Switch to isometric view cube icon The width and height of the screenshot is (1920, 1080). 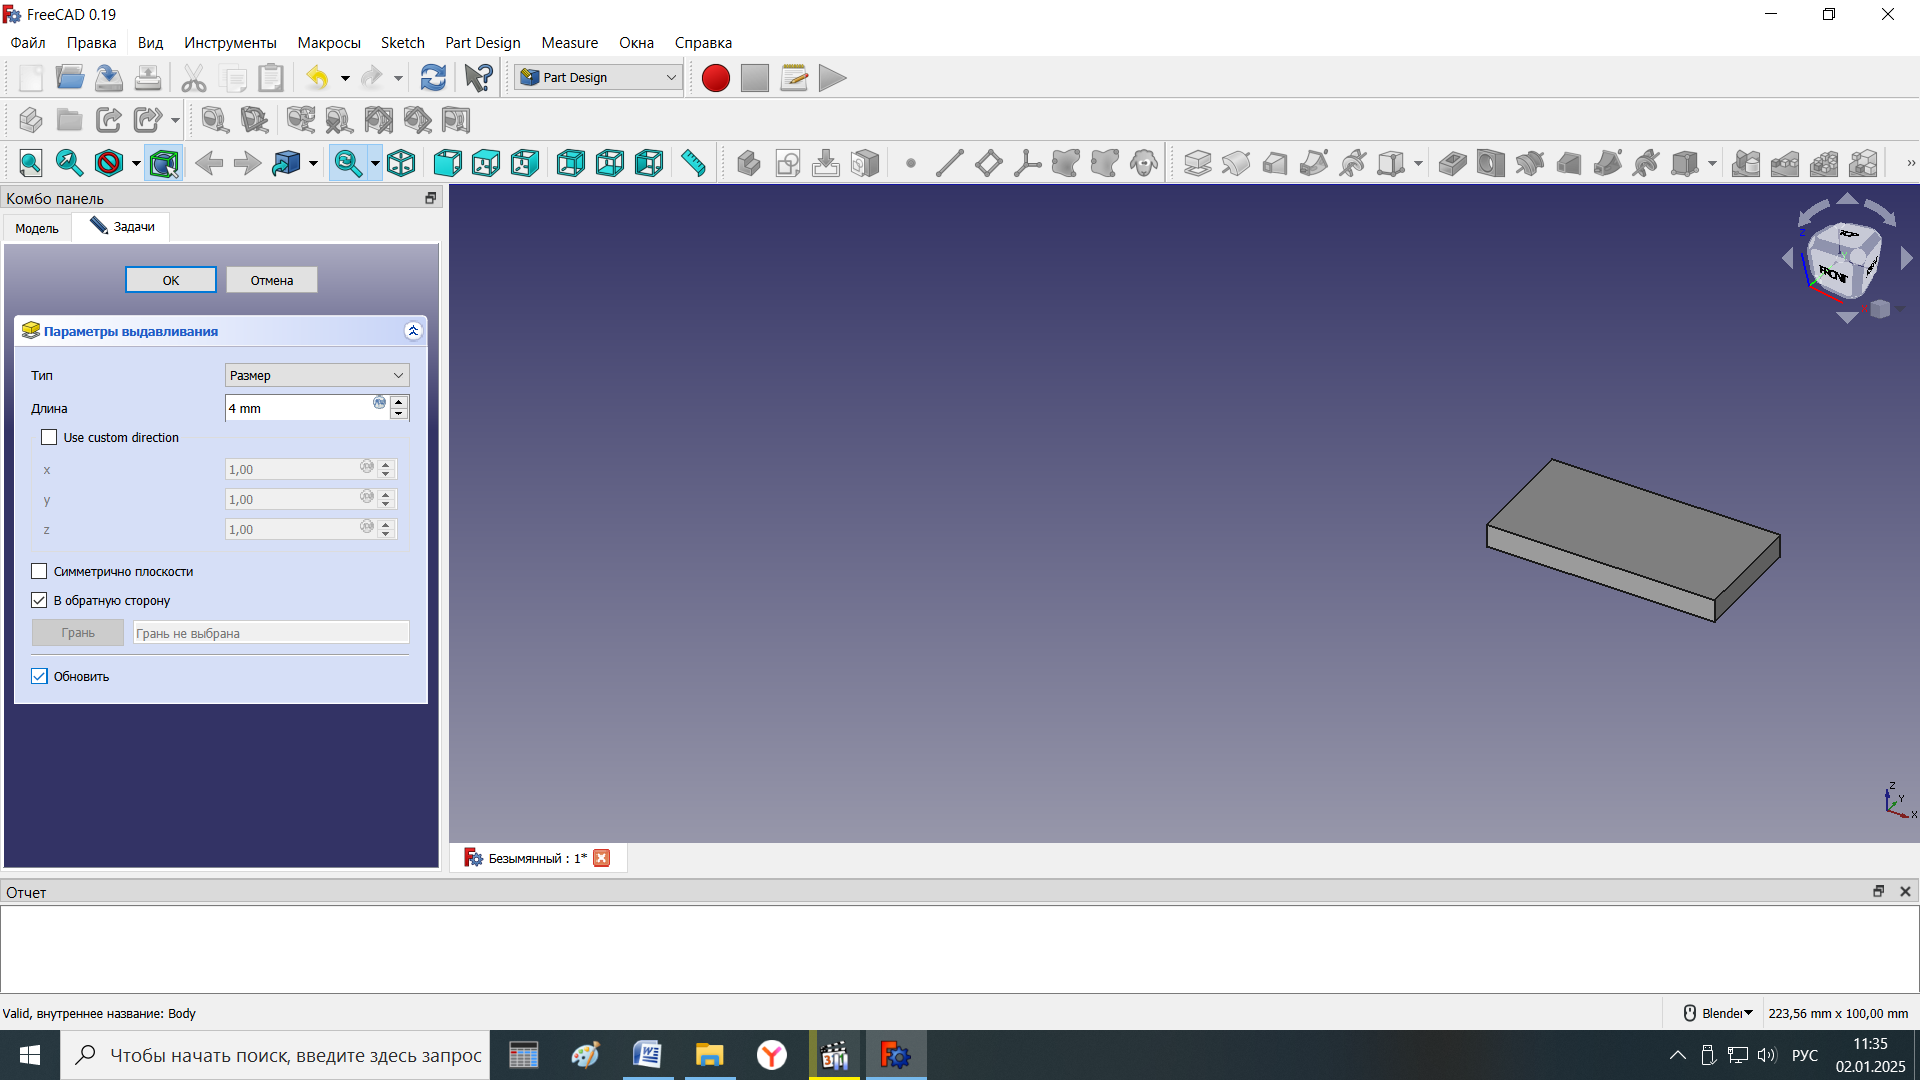(401, 163)
